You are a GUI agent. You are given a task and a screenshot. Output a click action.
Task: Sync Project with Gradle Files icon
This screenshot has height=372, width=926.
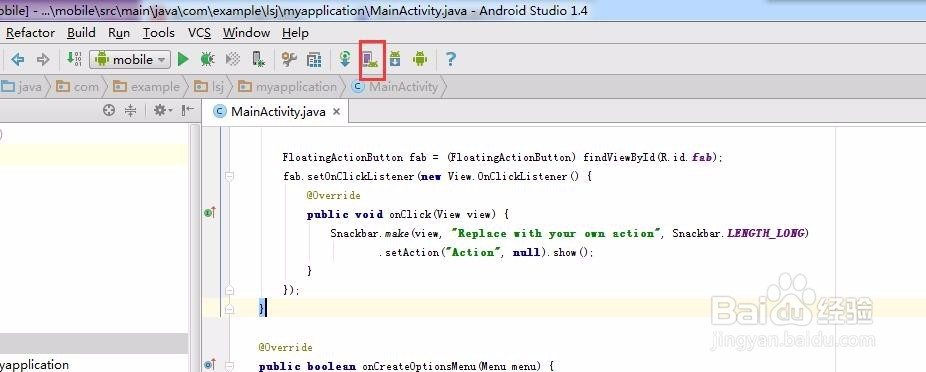pos(345,59)
